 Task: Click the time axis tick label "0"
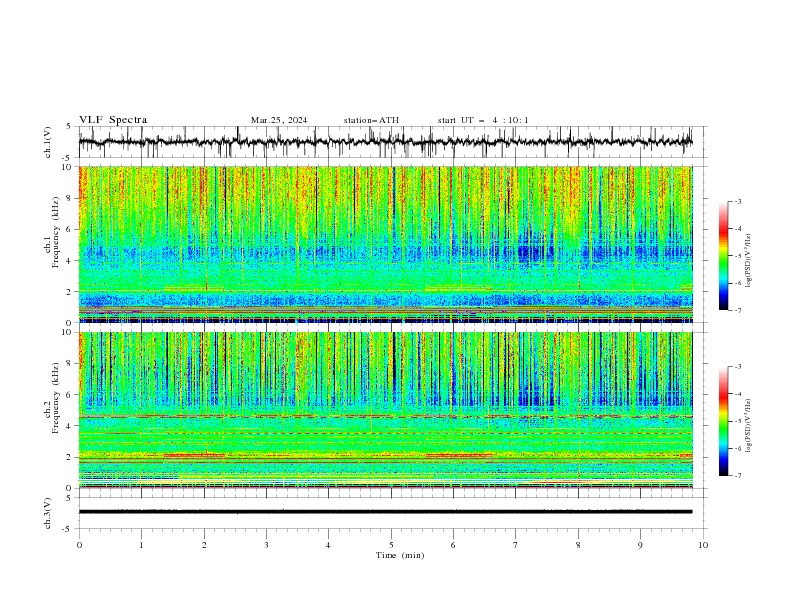coord(79,545)
